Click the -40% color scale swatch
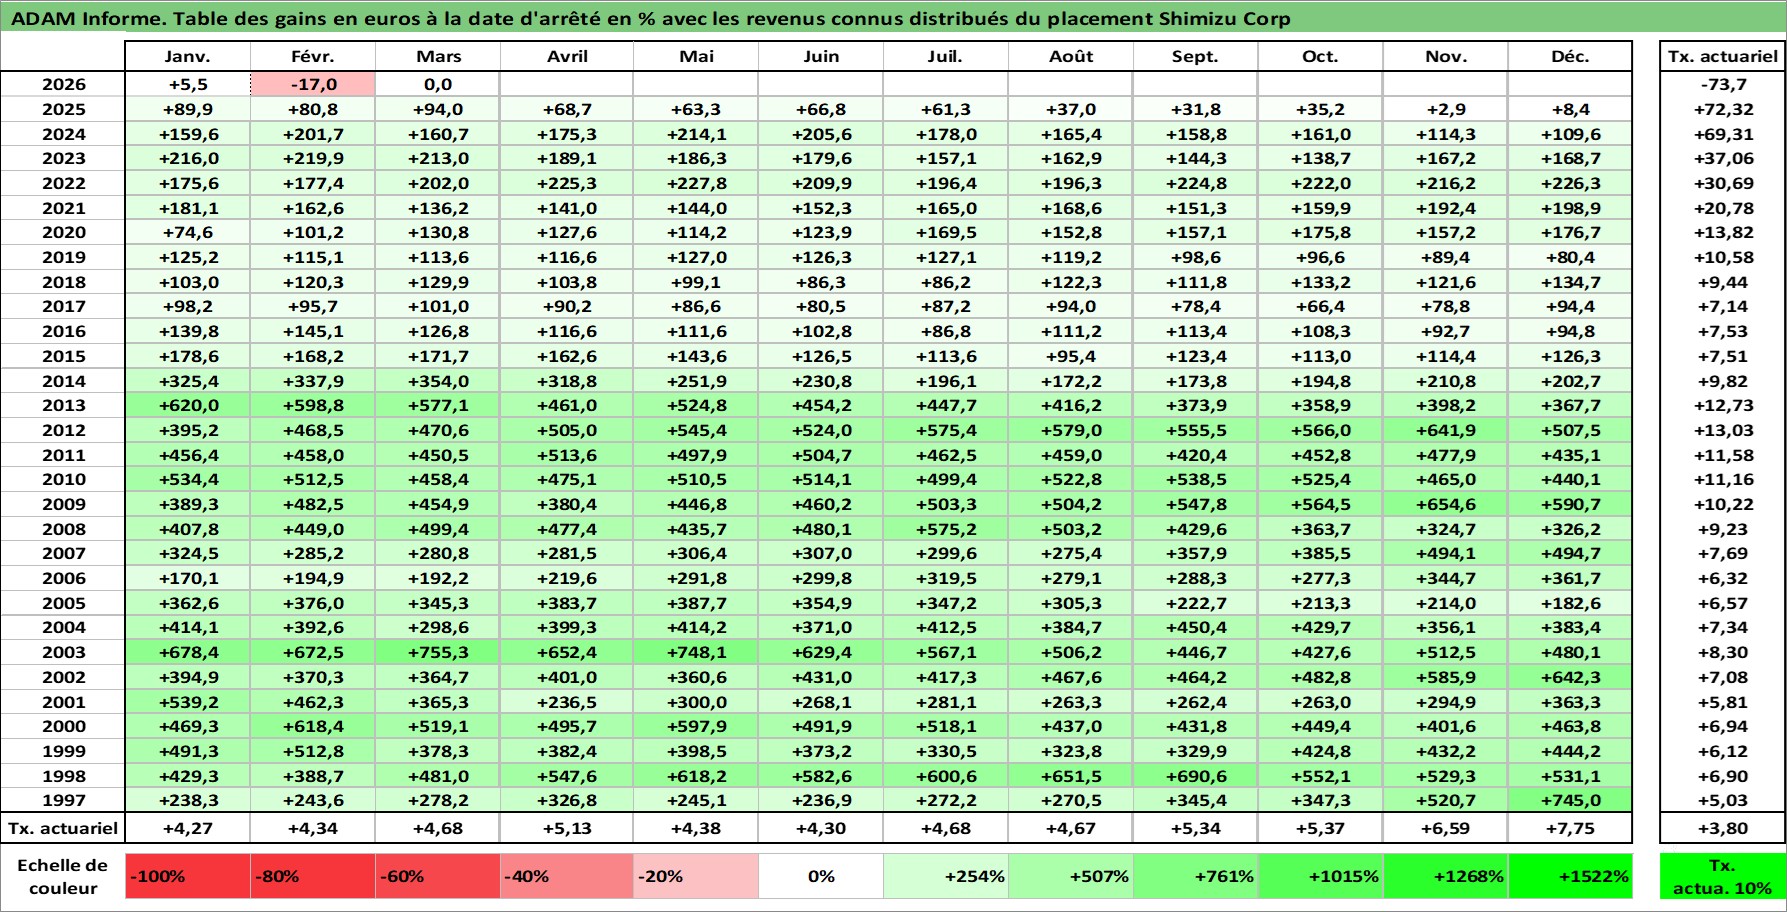This screenshot has width=1787, height=912. click(567, 876)
